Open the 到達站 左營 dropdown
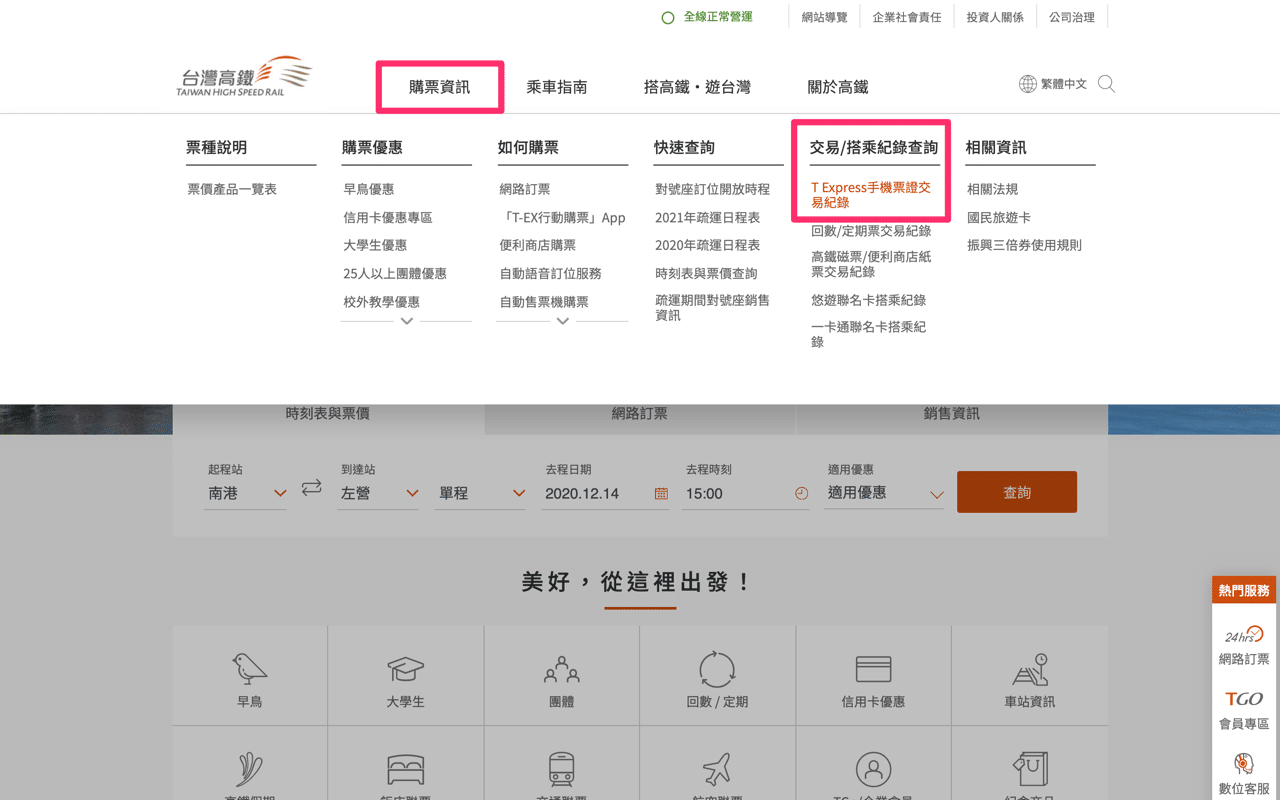1280x800 pixels. (379, 493)
